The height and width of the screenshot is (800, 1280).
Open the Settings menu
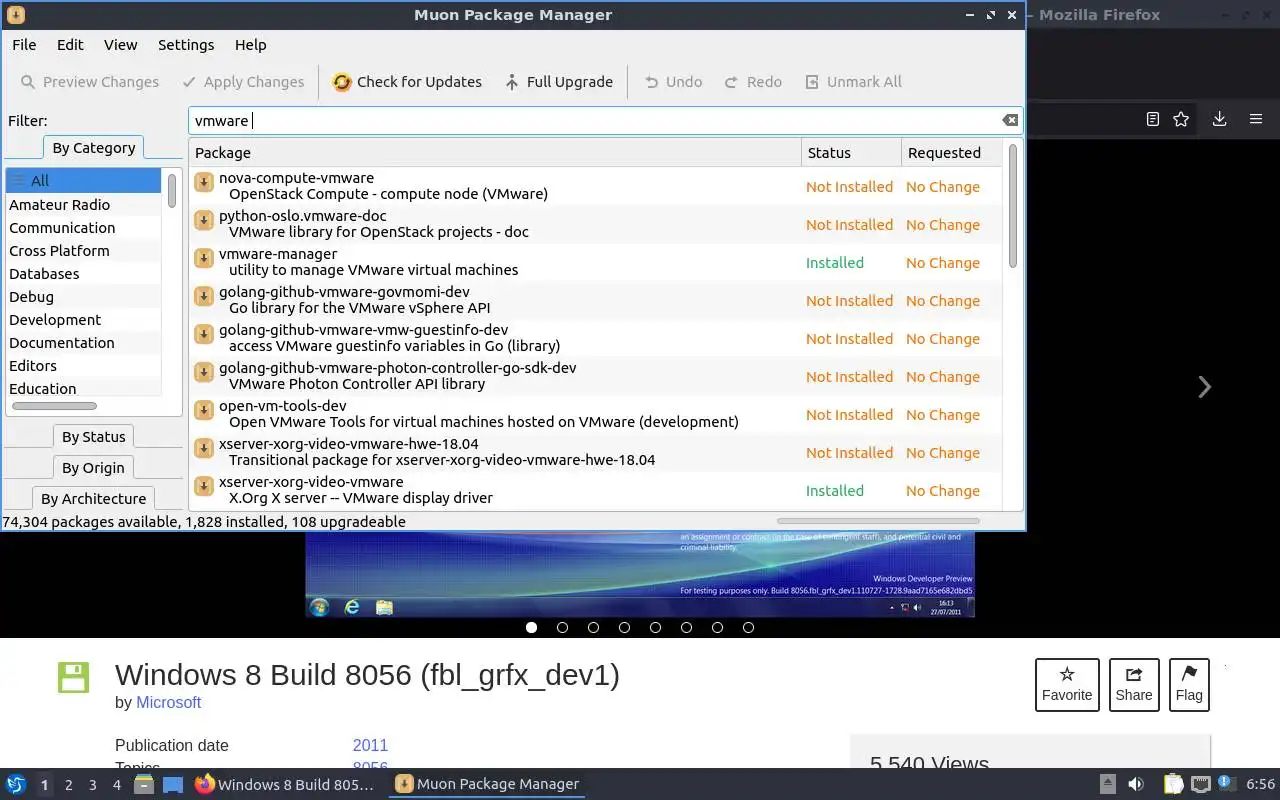(186, 45)
